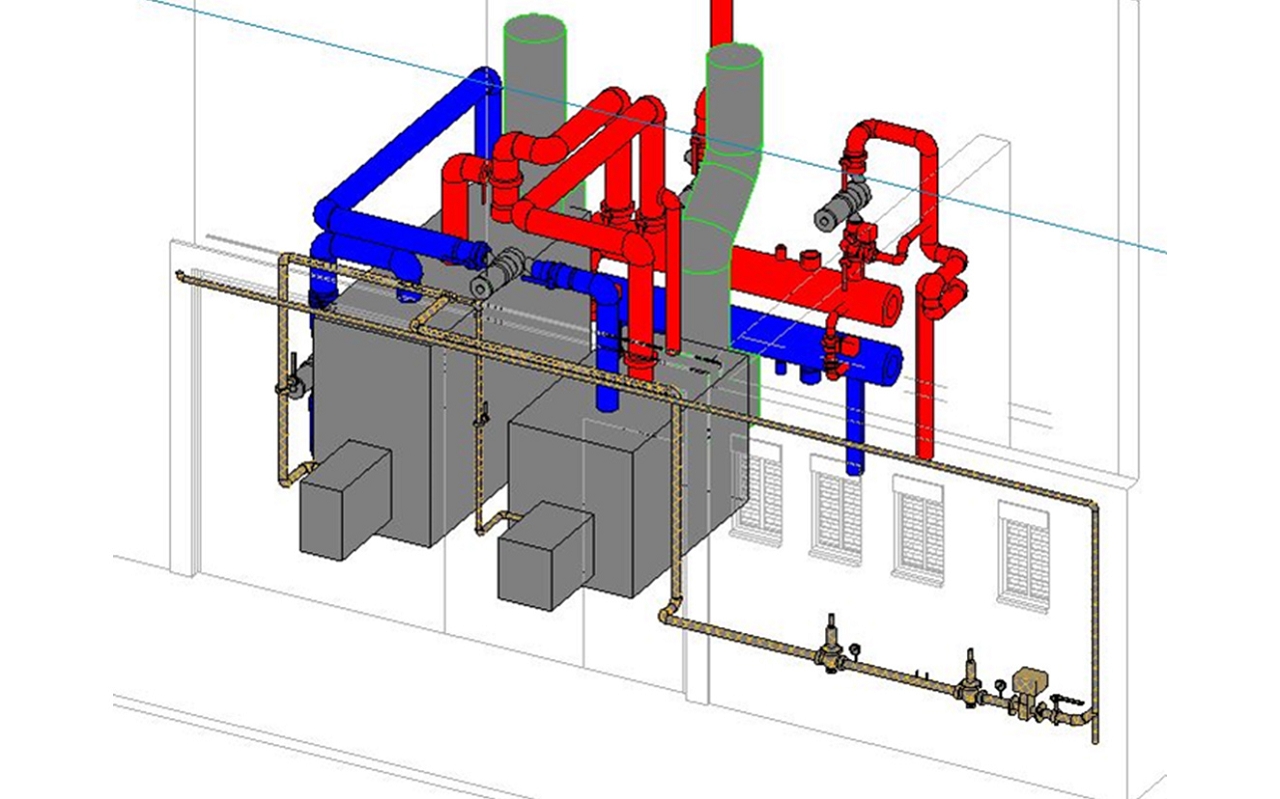Select the tan gas valve box
1280x799 pixels.
coord(1026,685)
